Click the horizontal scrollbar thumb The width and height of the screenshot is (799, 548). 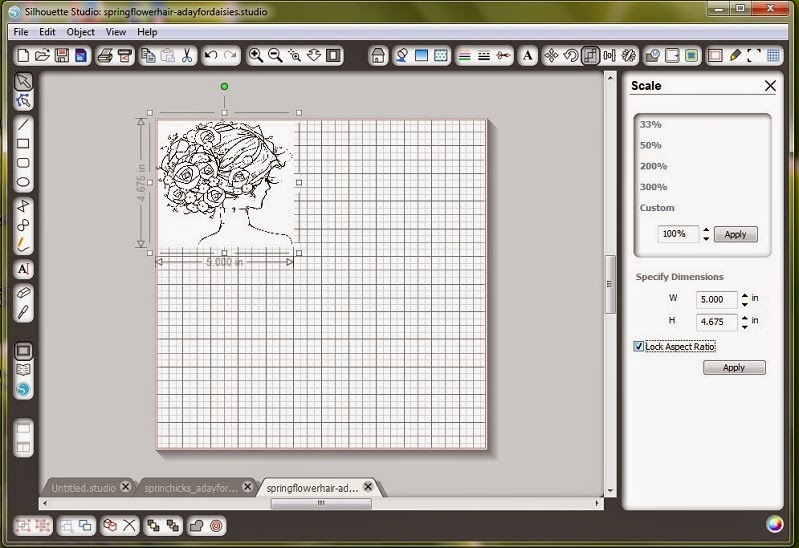pyautogui.click(x=321, y=503)
